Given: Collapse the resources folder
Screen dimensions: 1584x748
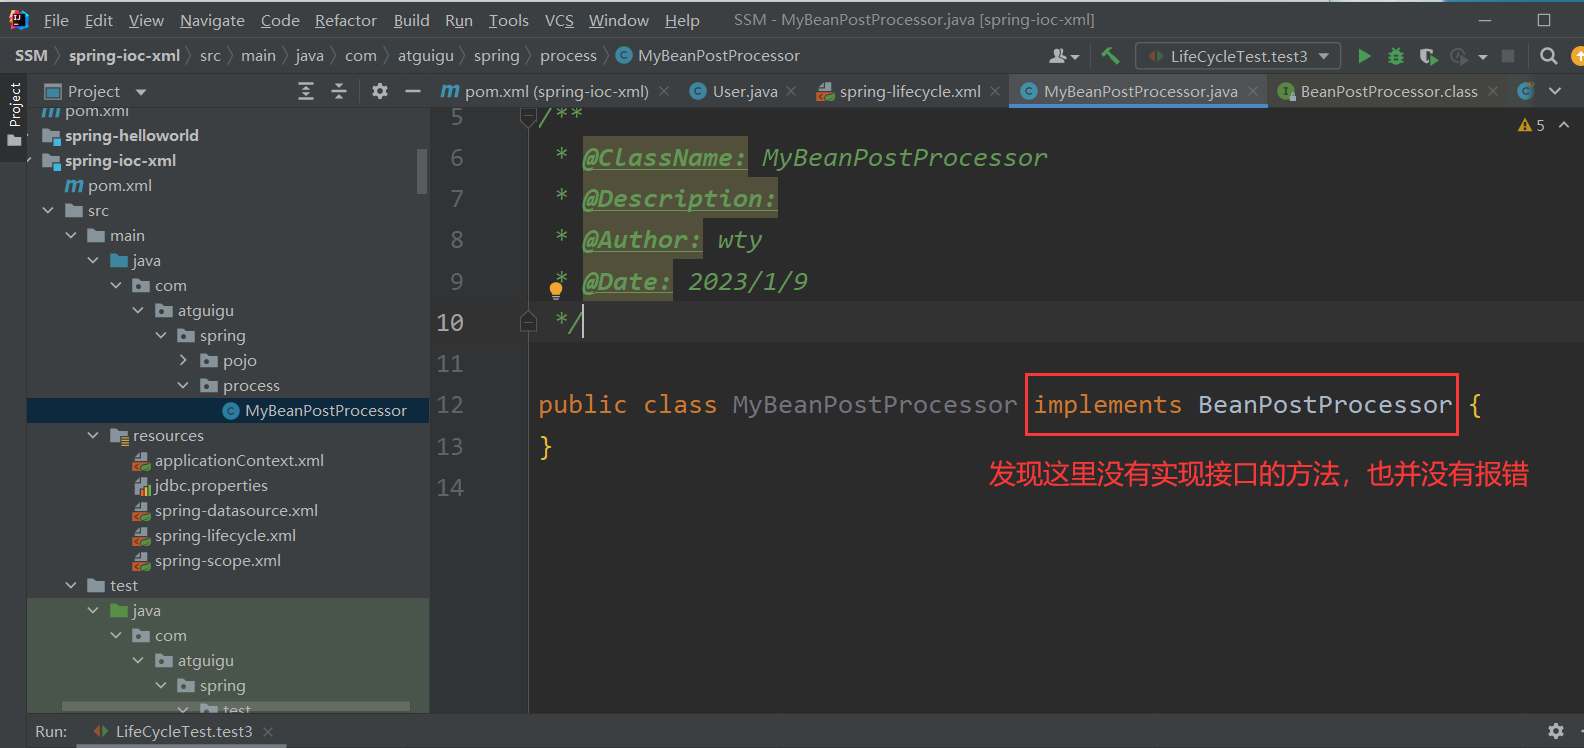Looking at the screenshot, I should (93, 435).
